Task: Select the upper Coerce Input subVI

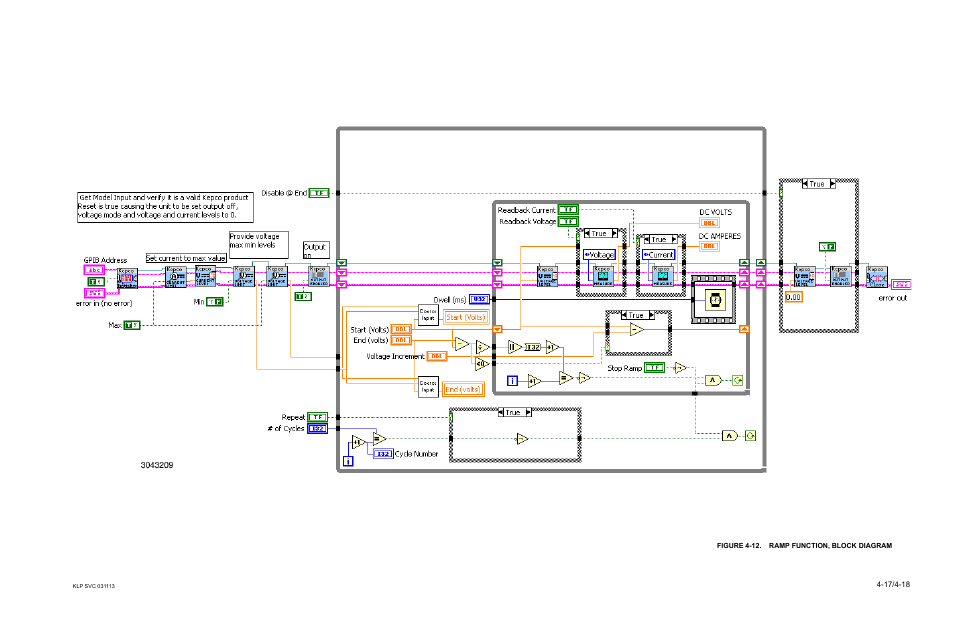Action: (428, 315)
